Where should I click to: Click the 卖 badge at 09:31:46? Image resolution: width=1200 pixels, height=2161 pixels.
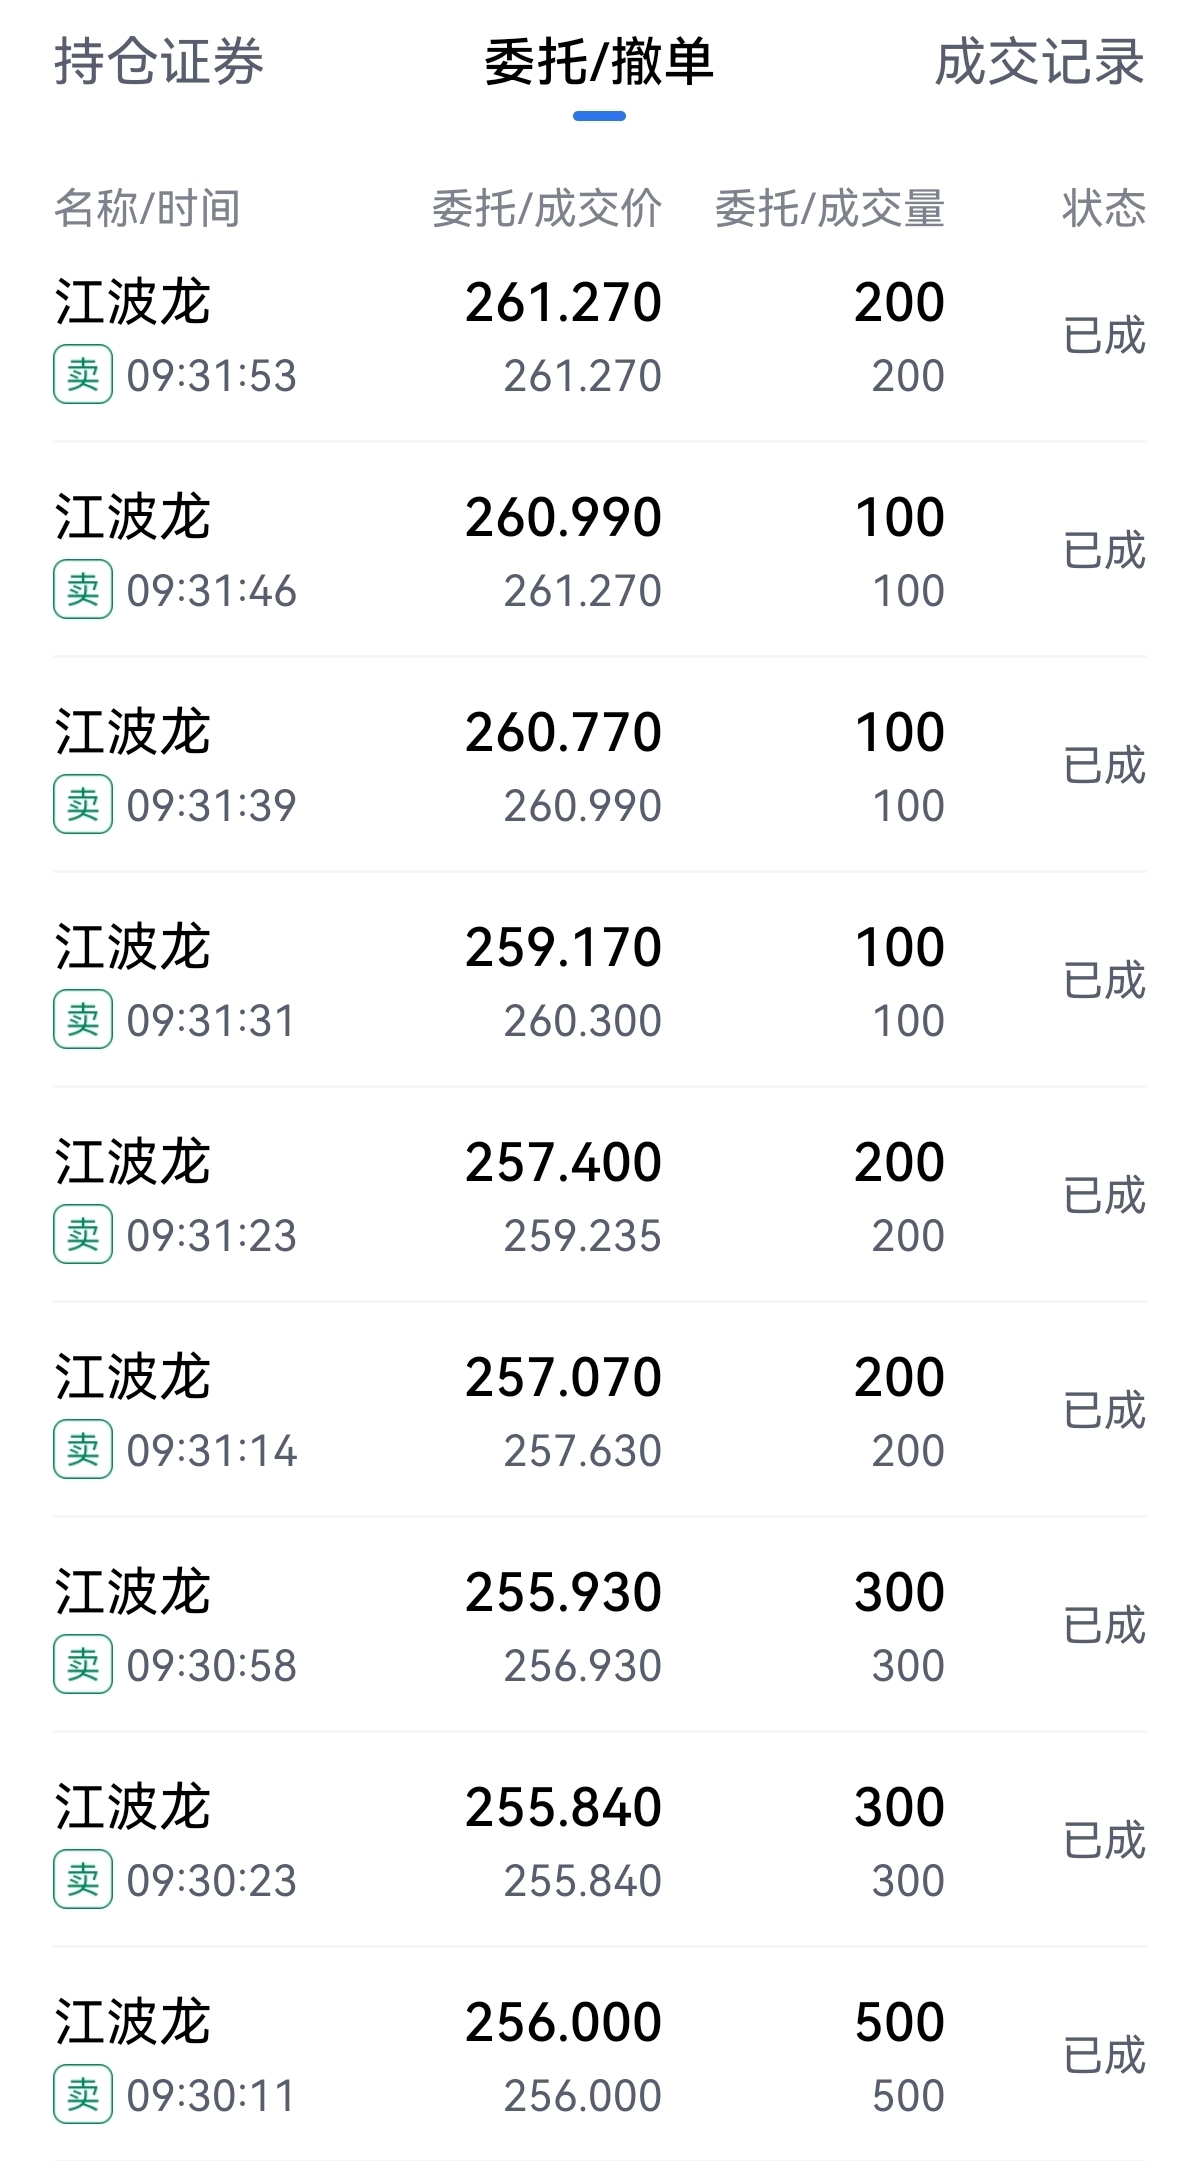coord(83,590)
